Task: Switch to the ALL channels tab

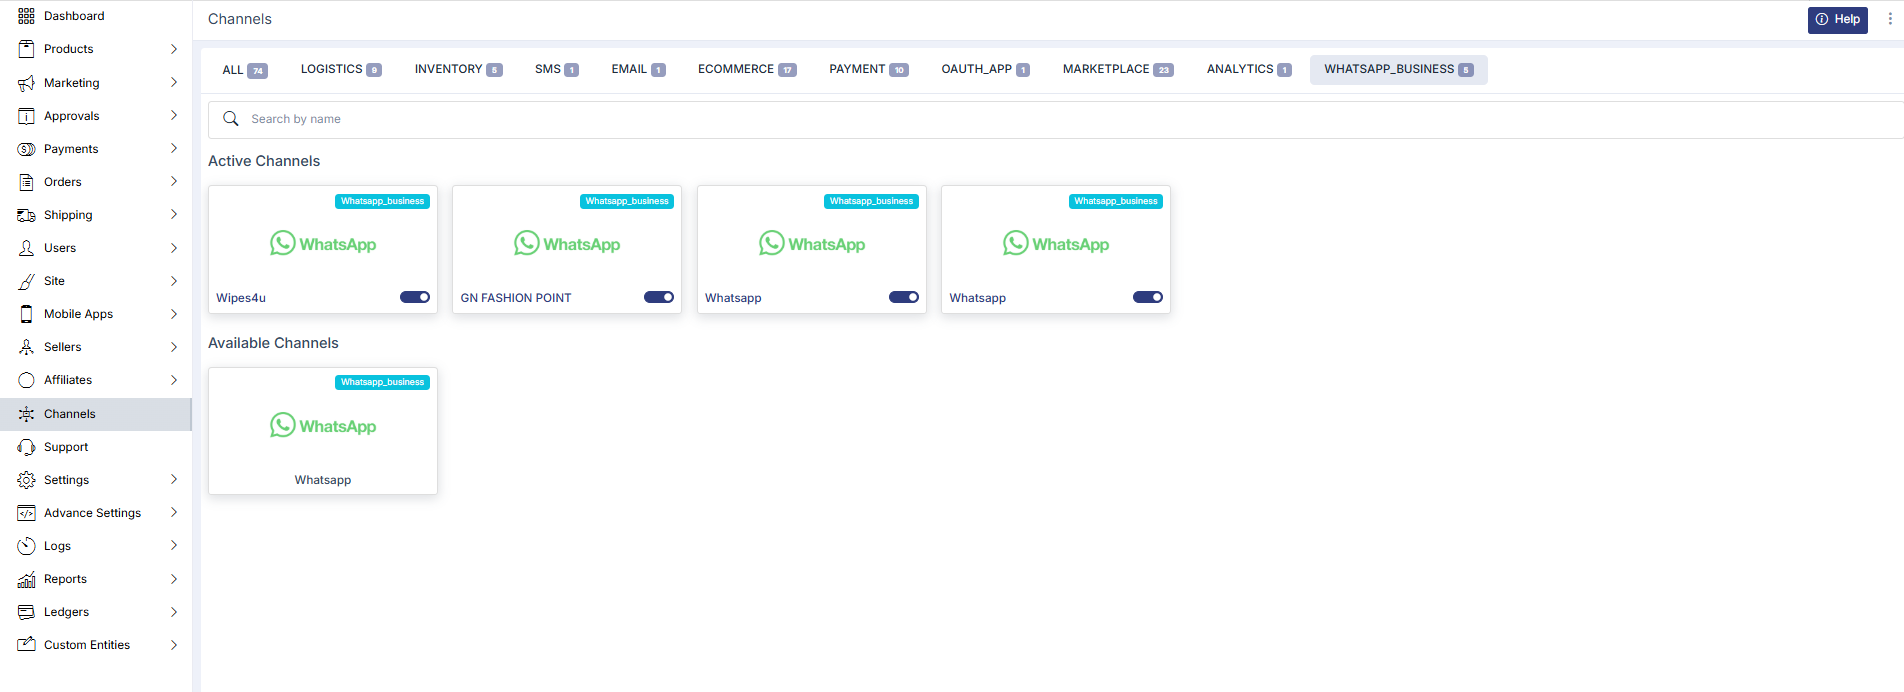Action: coord(244,70)
